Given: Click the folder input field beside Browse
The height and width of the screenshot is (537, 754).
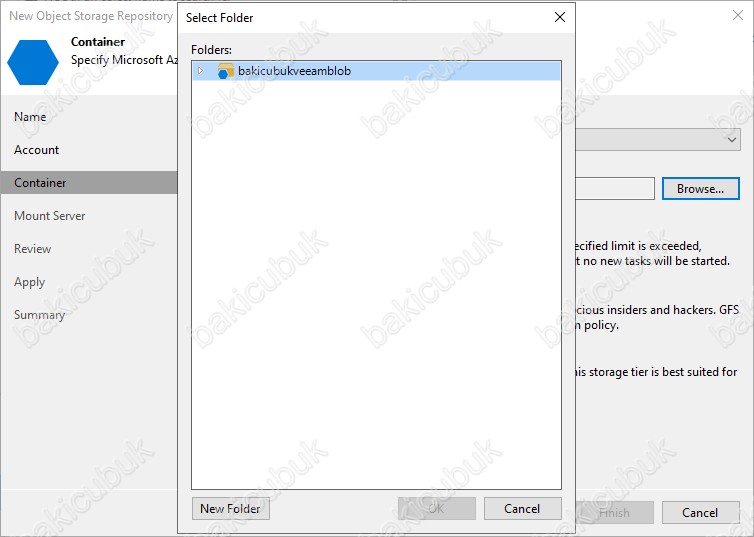Looking at the screenshot, I should click(615, 188).
